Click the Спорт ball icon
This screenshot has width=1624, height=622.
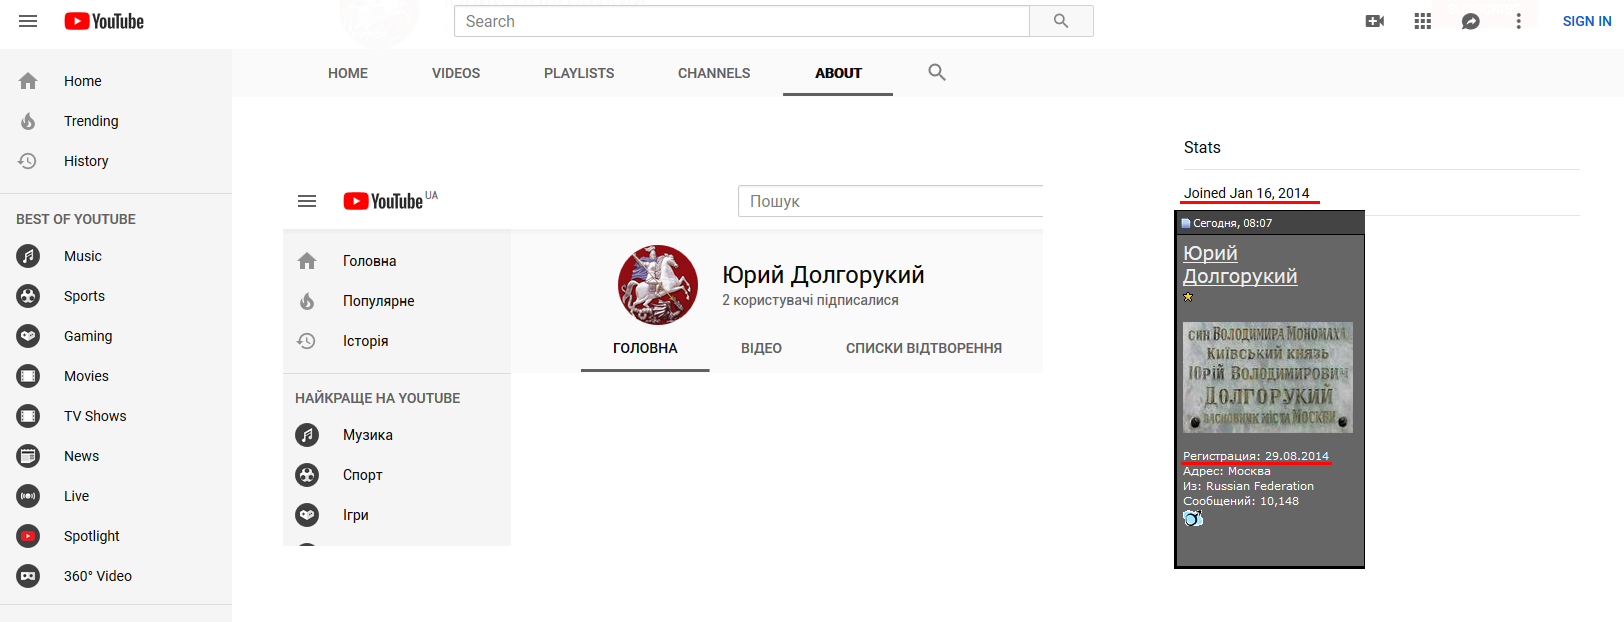[x=307, y=475]
